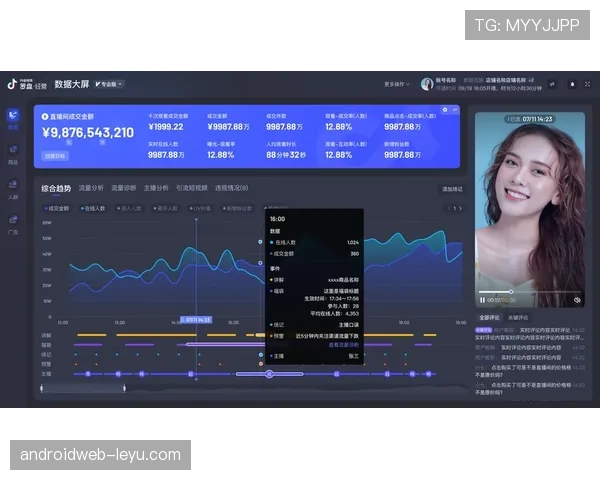This screenshot has height=480, width=600.
Task: Click the 添加笔记 button
Action: [452, 189]
